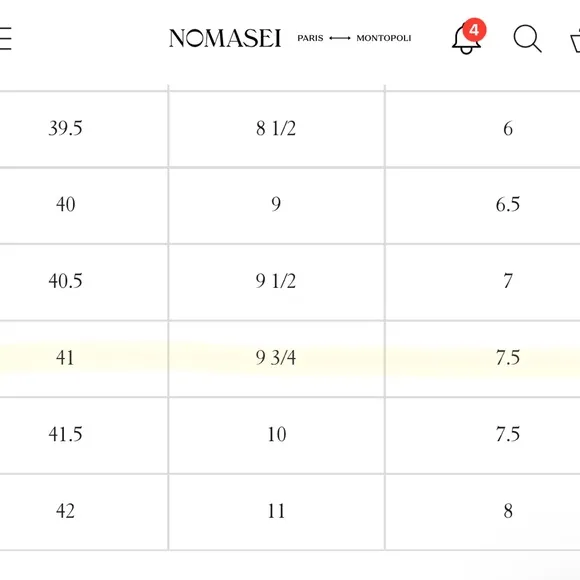The width and height of the screenshot is (580, 580).
Task: Open the shopping bag icon
Action: tap(575, 42)
